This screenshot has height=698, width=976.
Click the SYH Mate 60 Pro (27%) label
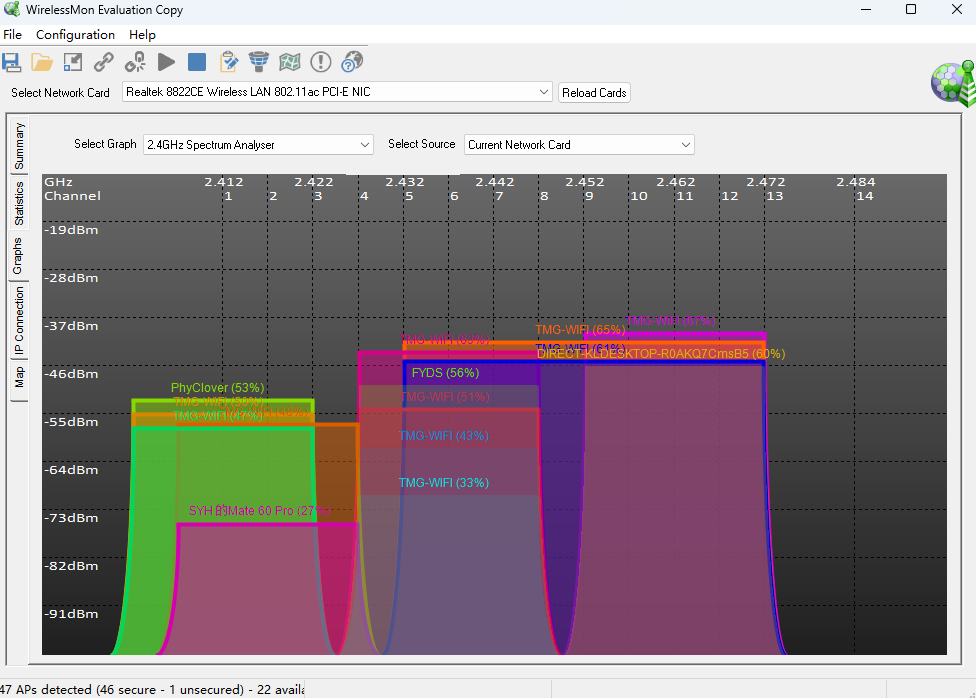coord(259,511)
